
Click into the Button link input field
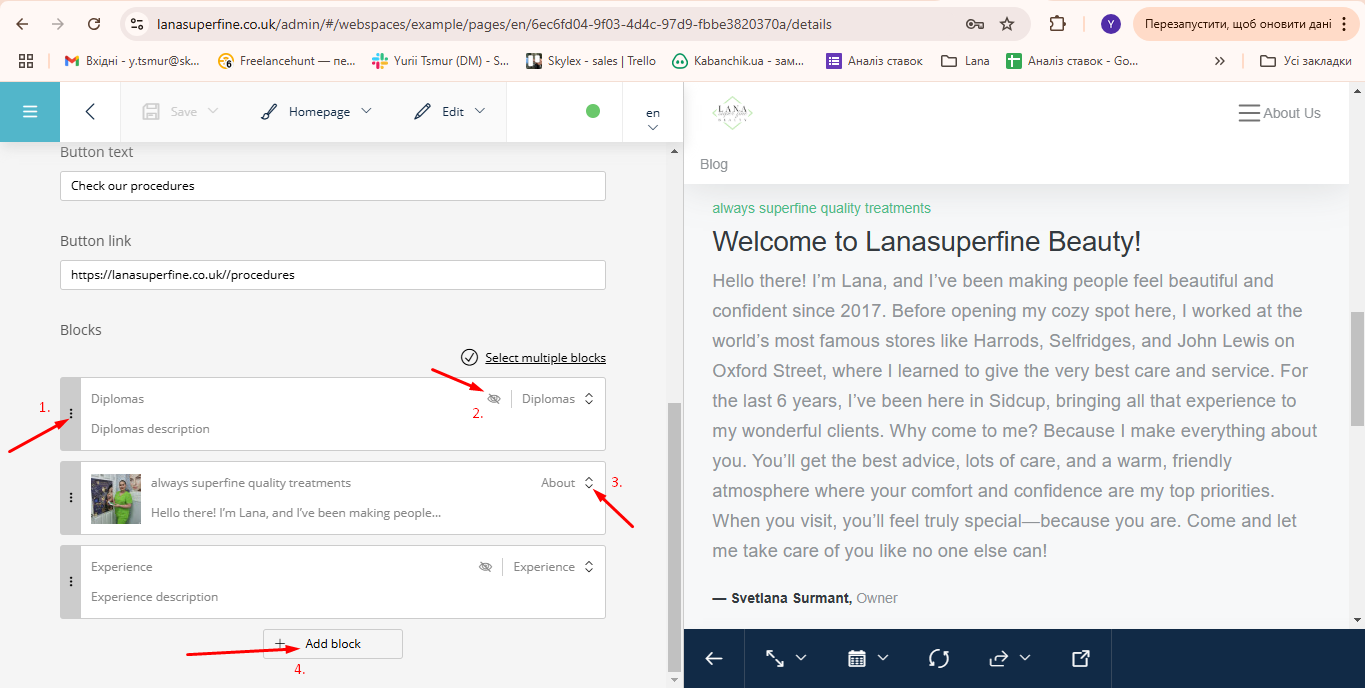click(x=333, y=275)
